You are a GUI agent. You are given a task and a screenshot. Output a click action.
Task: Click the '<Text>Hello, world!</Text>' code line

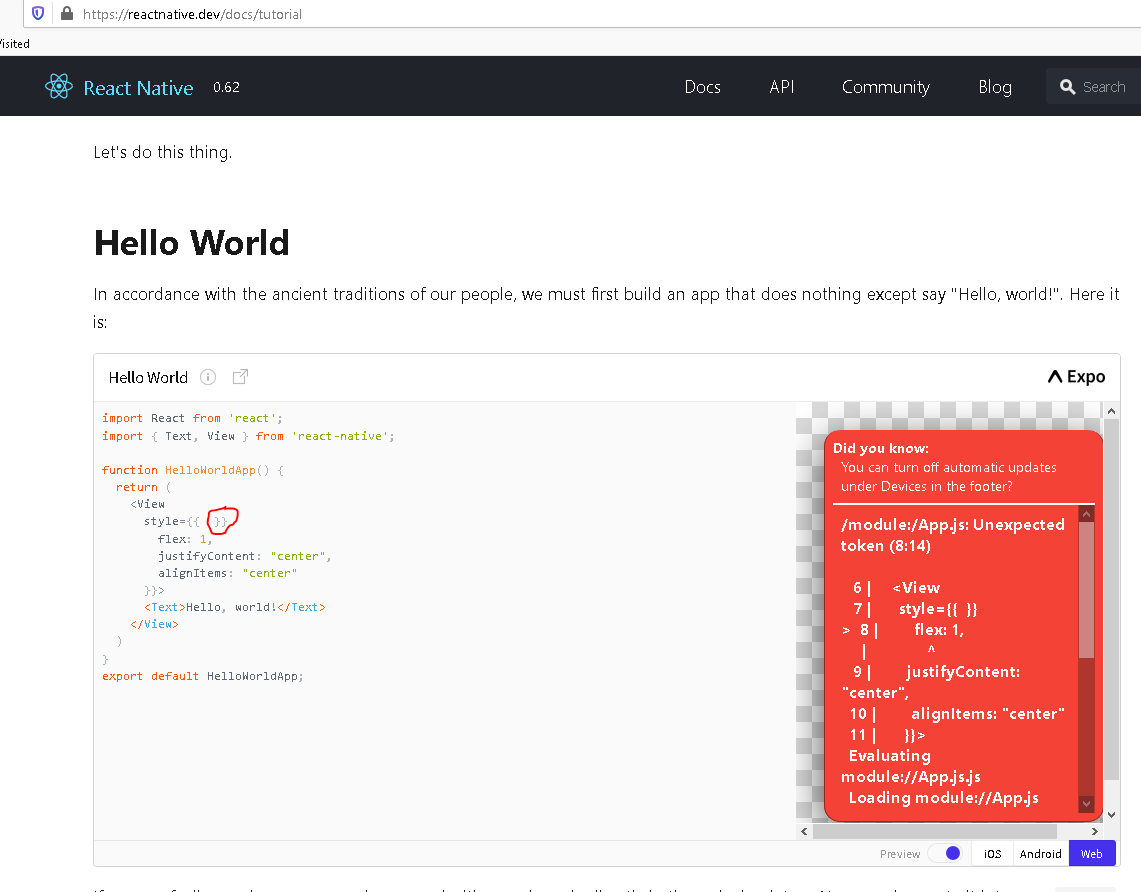pos(234,608)
